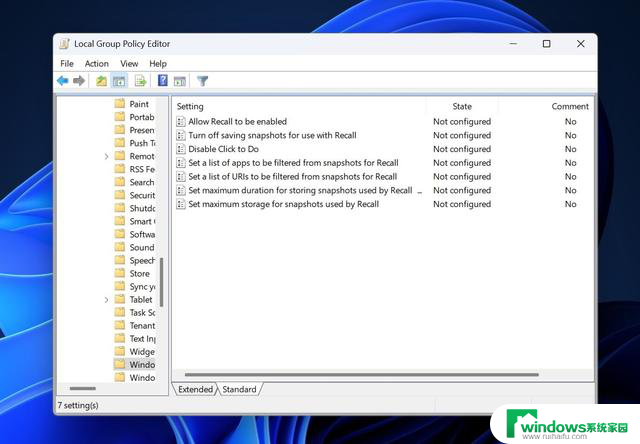Click the Export List toolbar icon

point(140,81)
